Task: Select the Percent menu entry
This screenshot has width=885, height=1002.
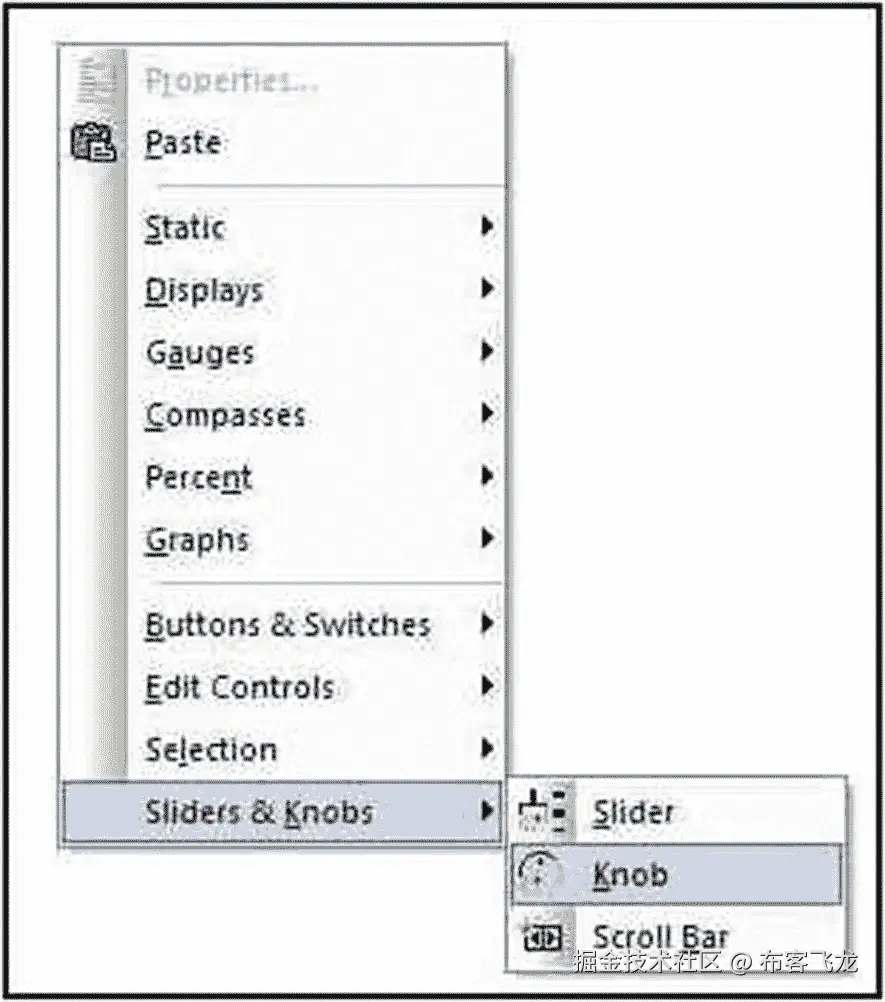Action: click(197, 478)
